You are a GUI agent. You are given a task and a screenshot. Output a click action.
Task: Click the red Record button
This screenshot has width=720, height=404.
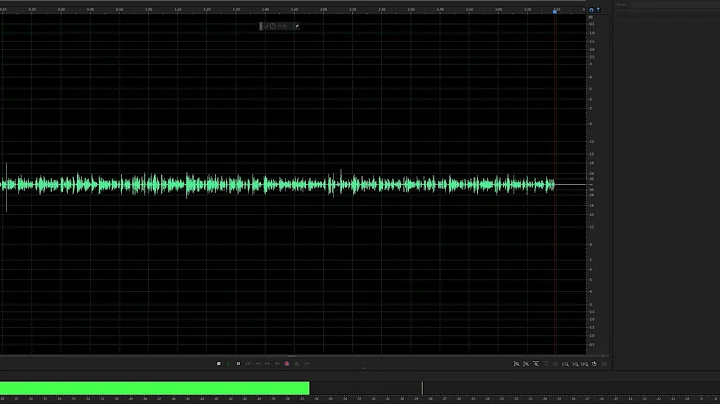coord(287,364)
